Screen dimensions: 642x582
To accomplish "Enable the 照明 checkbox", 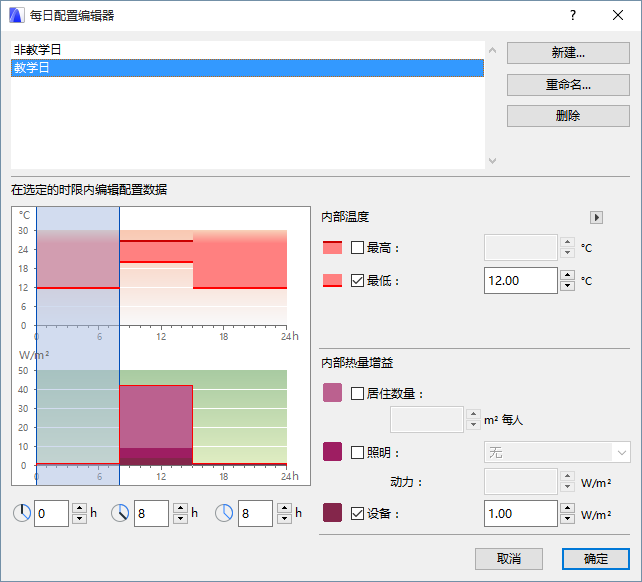I will point(357,452).
